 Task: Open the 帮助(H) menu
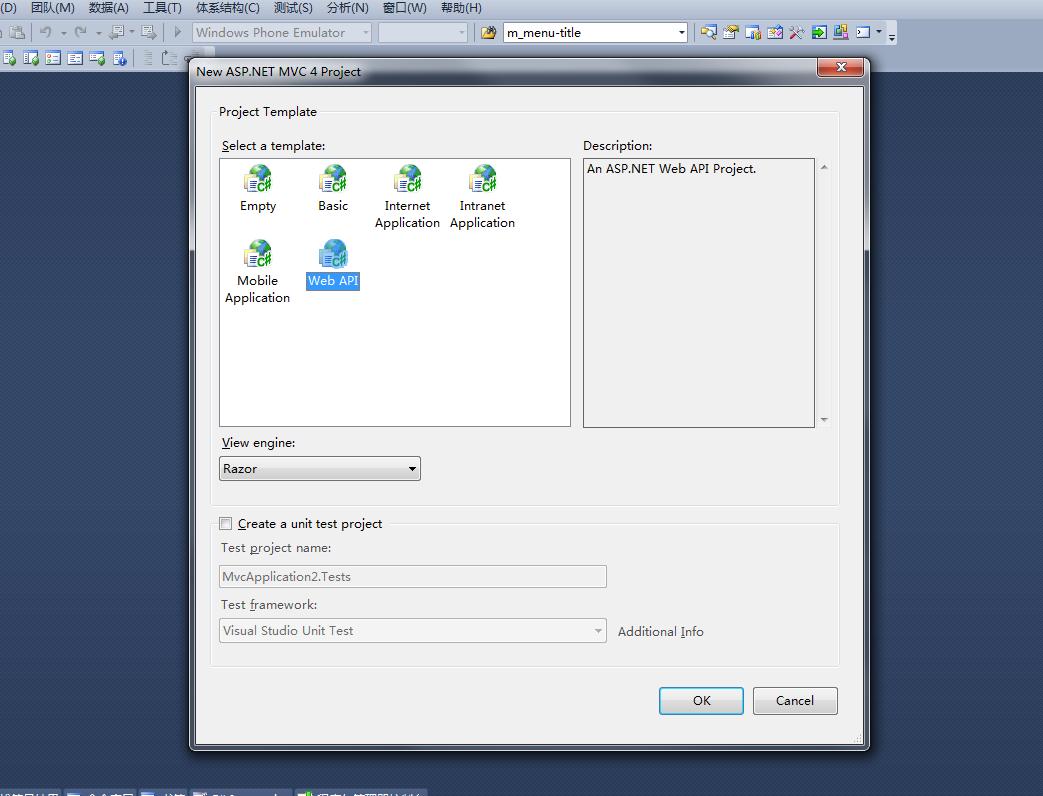pos(461,8)
